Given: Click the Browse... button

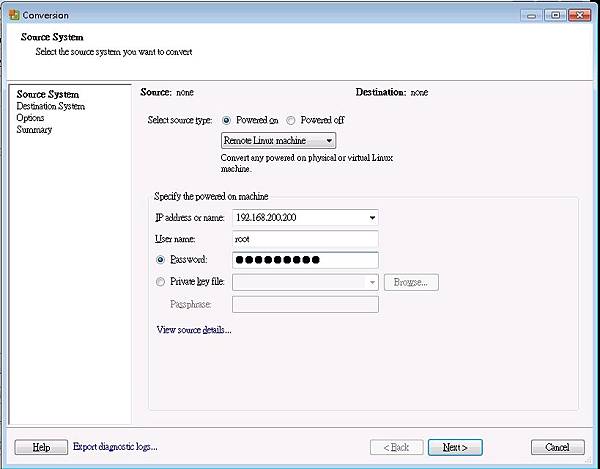Looking at the screenshot, I should 411,282.
